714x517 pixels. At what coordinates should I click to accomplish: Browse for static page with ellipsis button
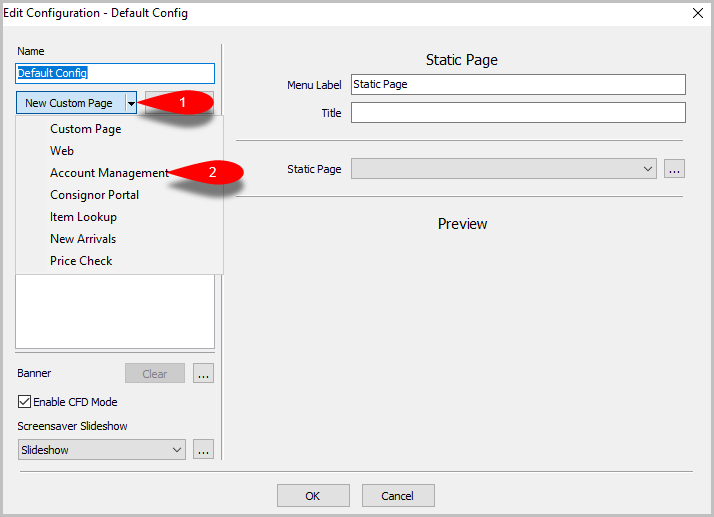pos(674,169)
